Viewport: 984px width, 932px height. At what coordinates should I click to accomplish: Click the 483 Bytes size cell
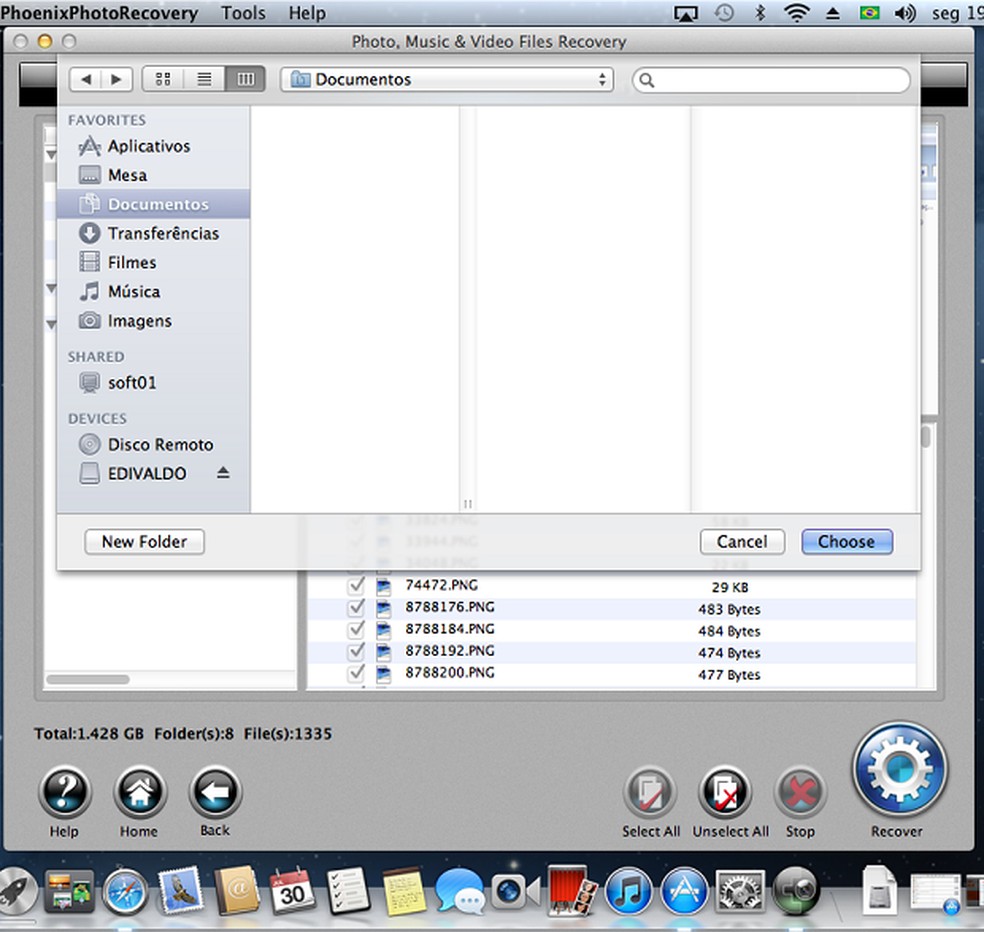pos(729,609)
